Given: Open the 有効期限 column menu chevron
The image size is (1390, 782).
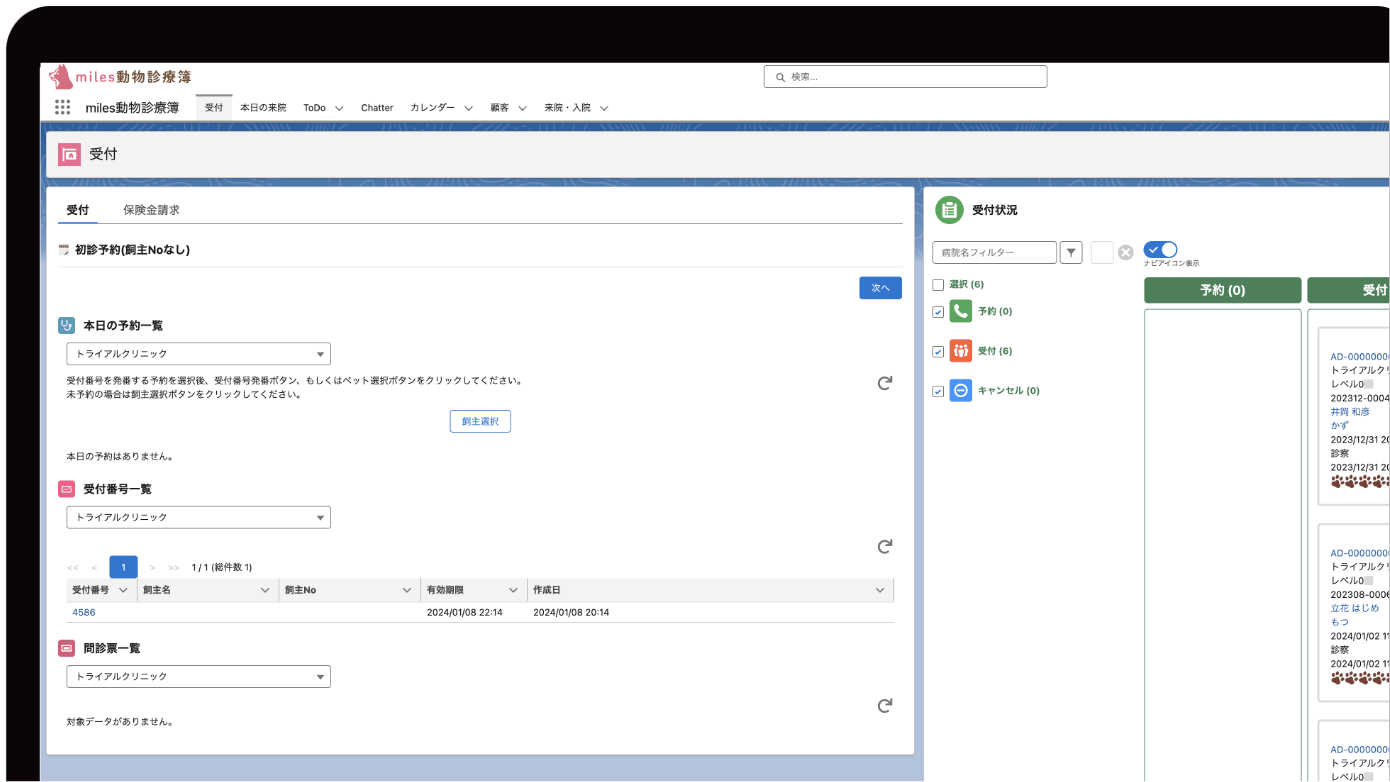Looking at the screenshot, I should click(x=513, y=590).
